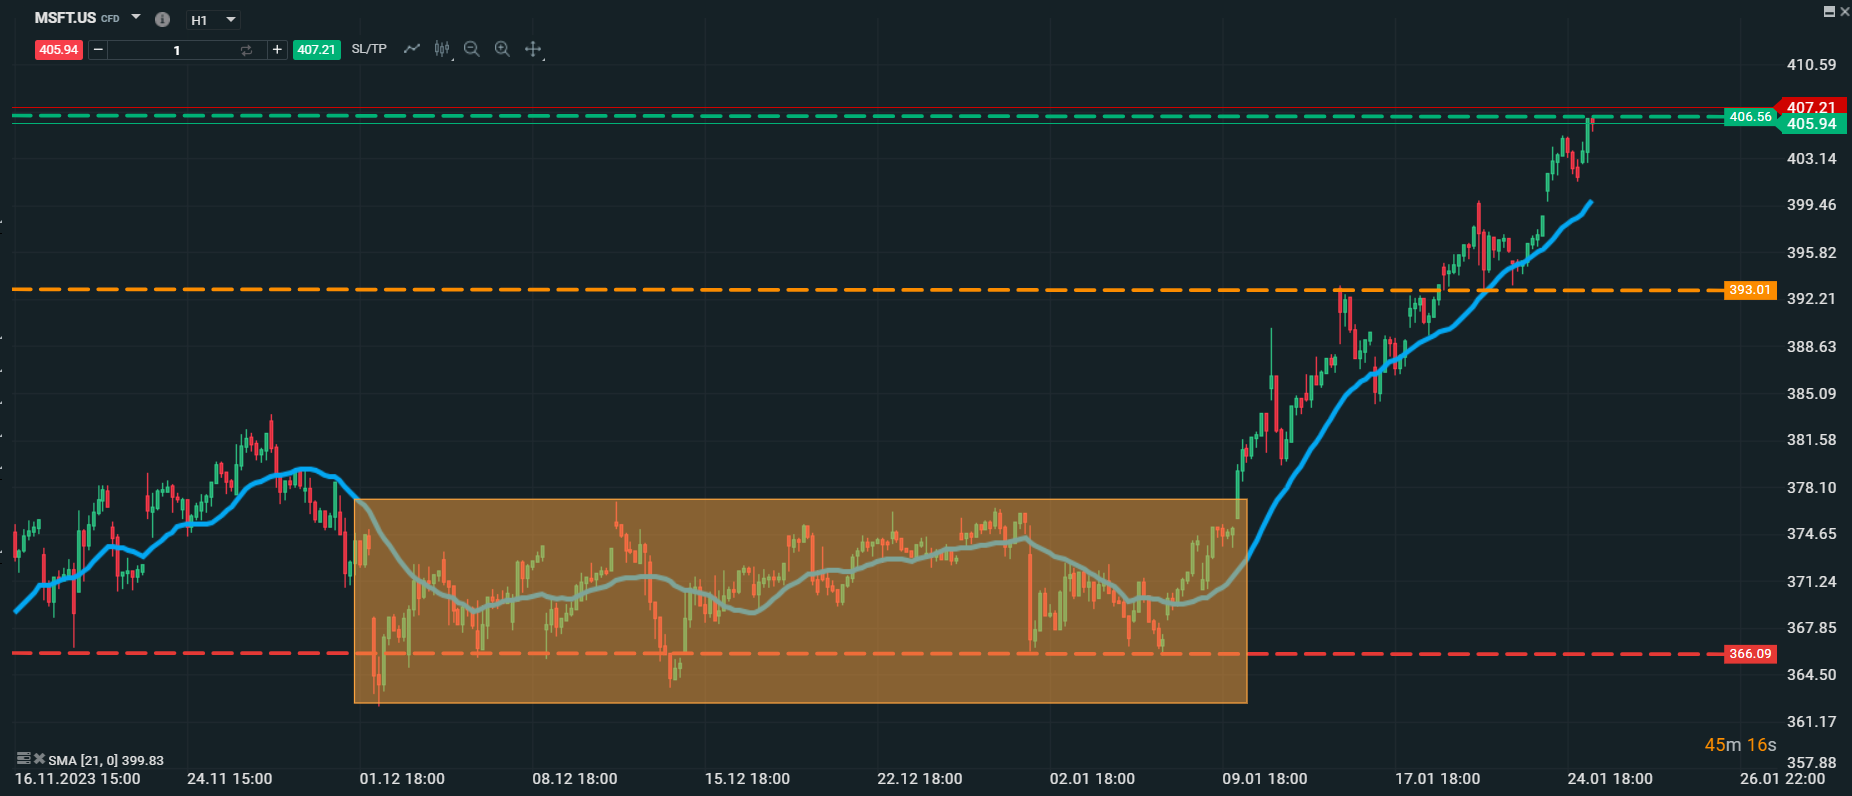Expand the MSFT.US symbol dropdown
Screen dimensions: 1852x796
137,18
